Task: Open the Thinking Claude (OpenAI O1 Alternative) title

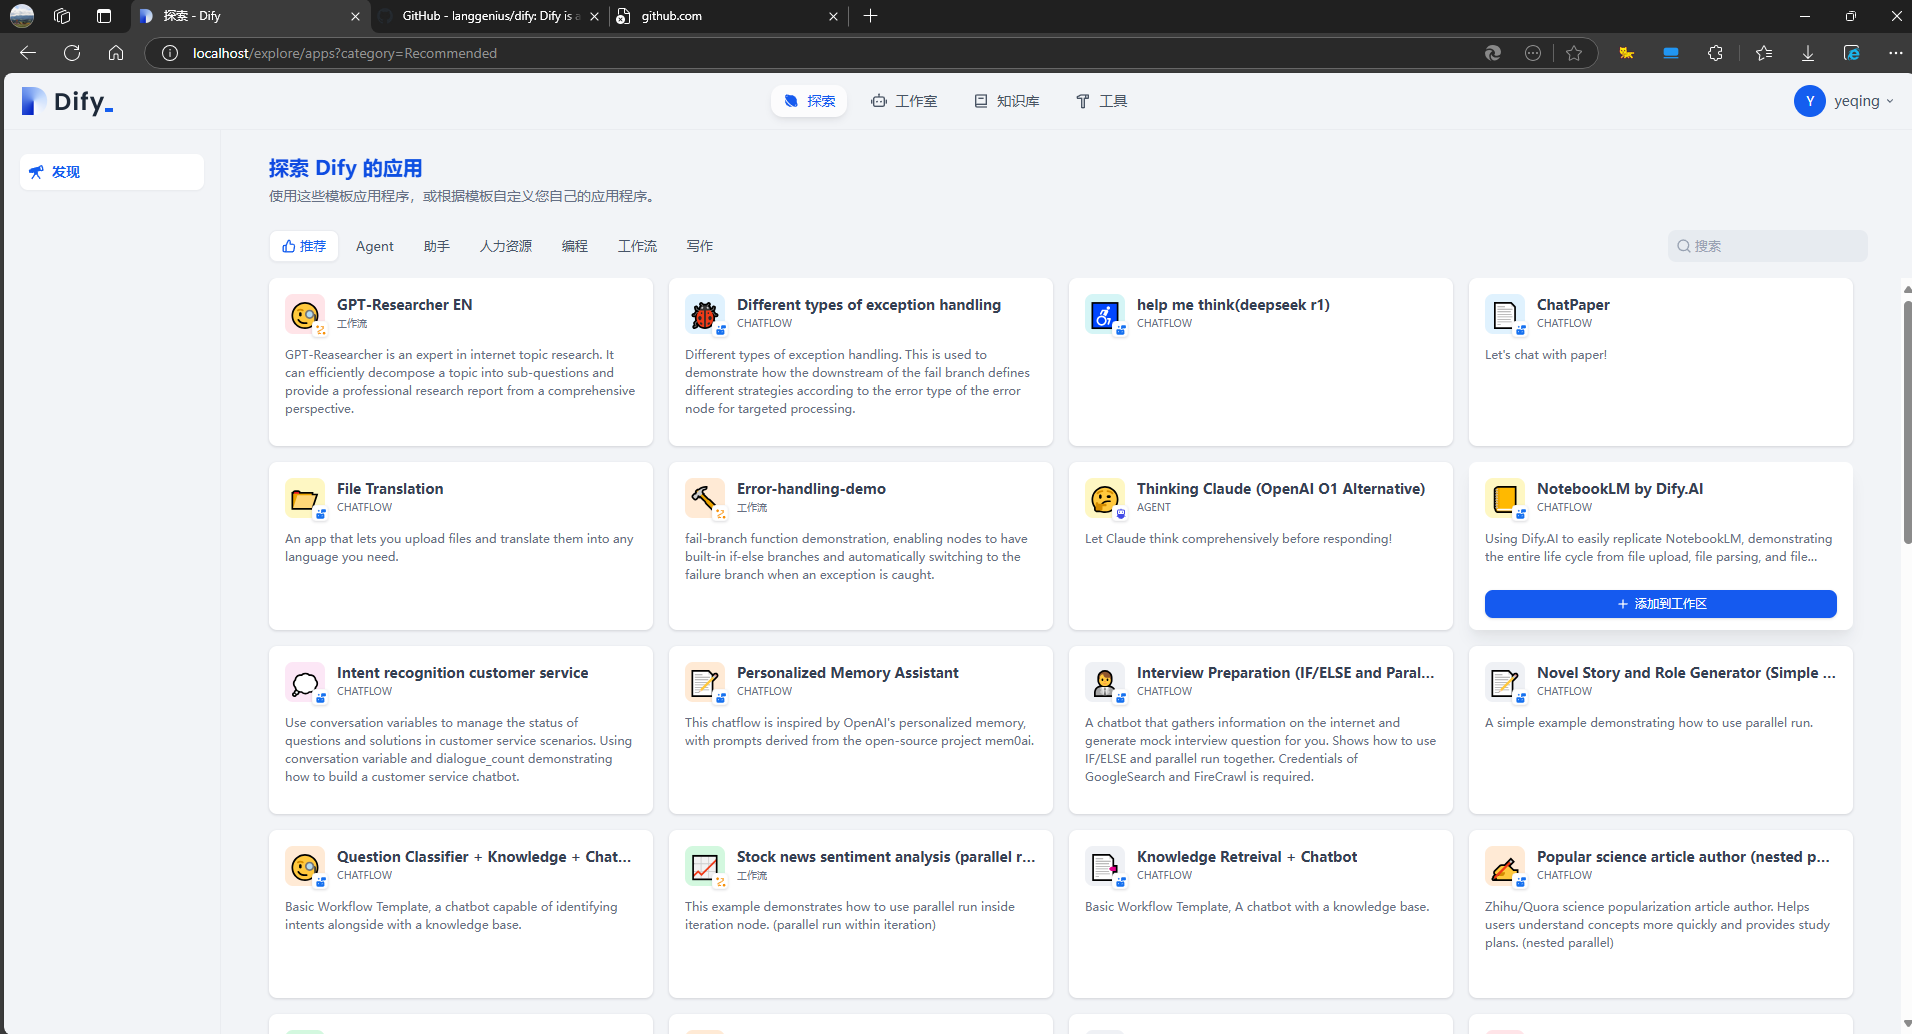Action: pos(1281,489)
